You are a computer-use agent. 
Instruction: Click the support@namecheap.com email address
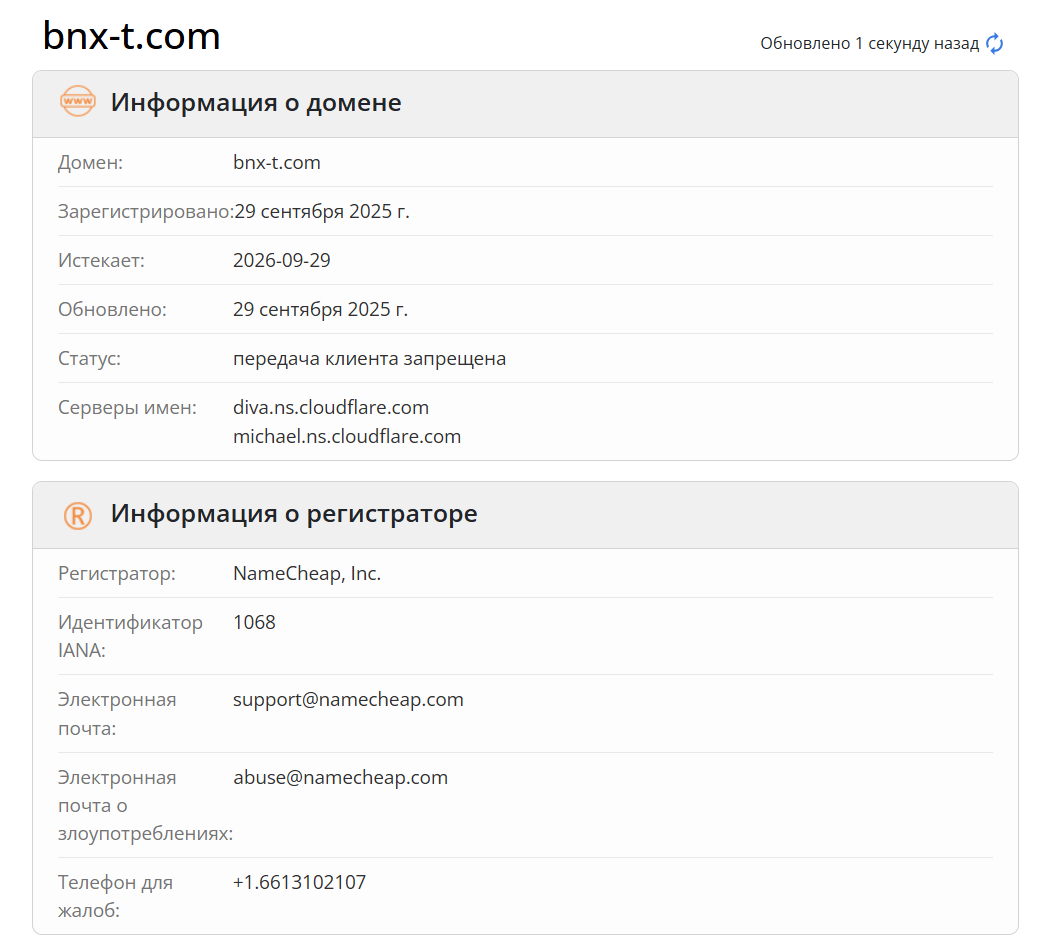348,699
